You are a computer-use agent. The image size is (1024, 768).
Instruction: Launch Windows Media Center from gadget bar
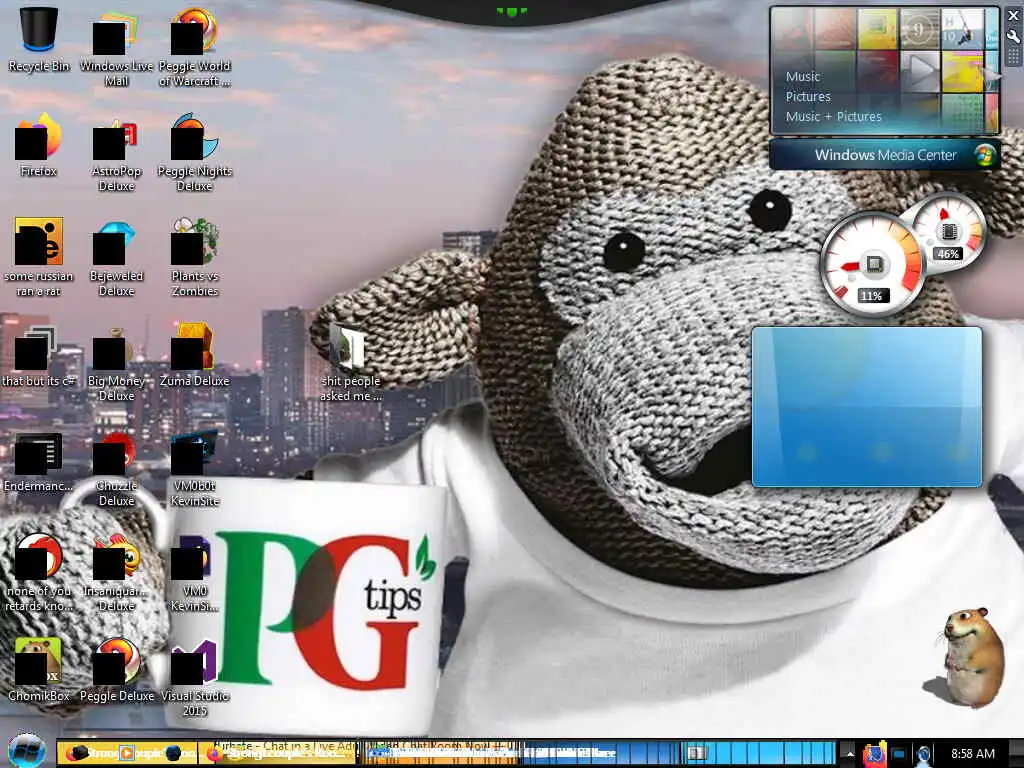pyautogui.click(x=885, y=155)
